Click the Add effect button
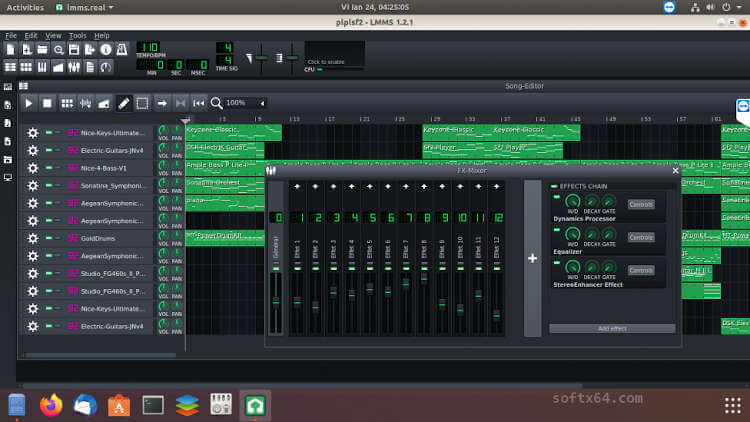750x422 pixels. pyautogui.click(x=612, y=329)
